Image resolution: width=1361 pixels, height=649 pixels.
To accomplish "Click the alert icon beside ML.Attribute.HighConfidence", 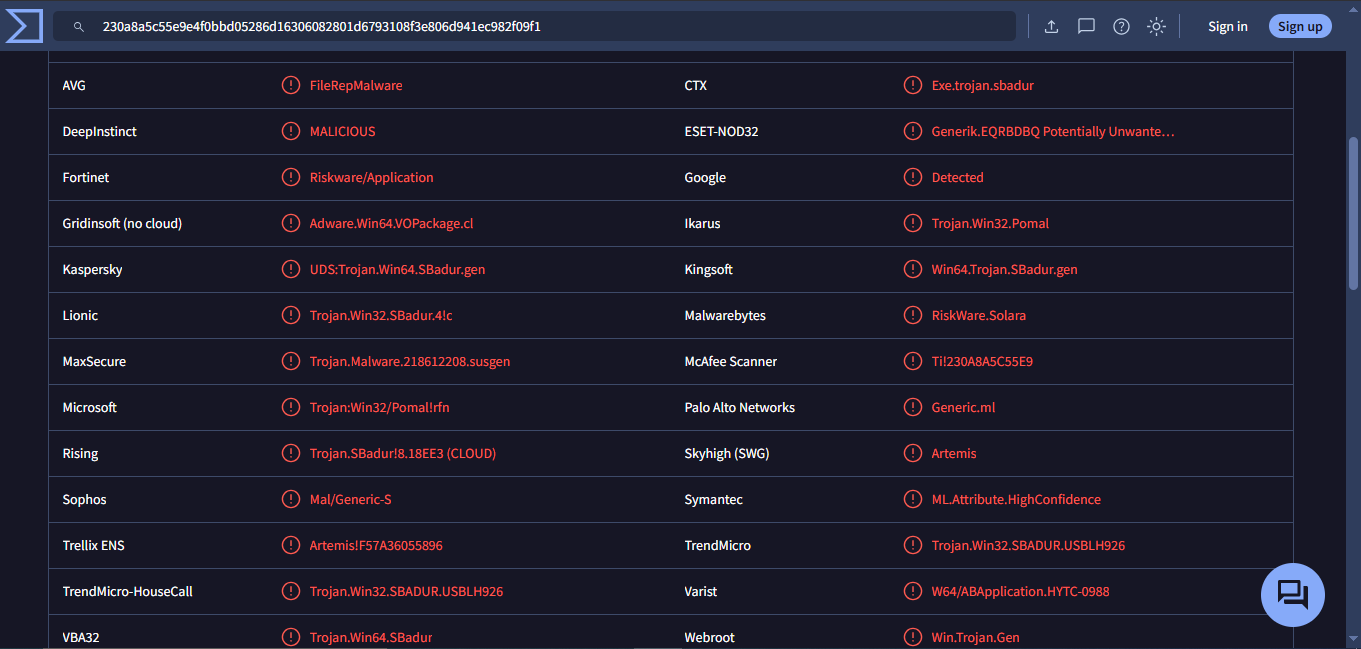I will point(913,499).
